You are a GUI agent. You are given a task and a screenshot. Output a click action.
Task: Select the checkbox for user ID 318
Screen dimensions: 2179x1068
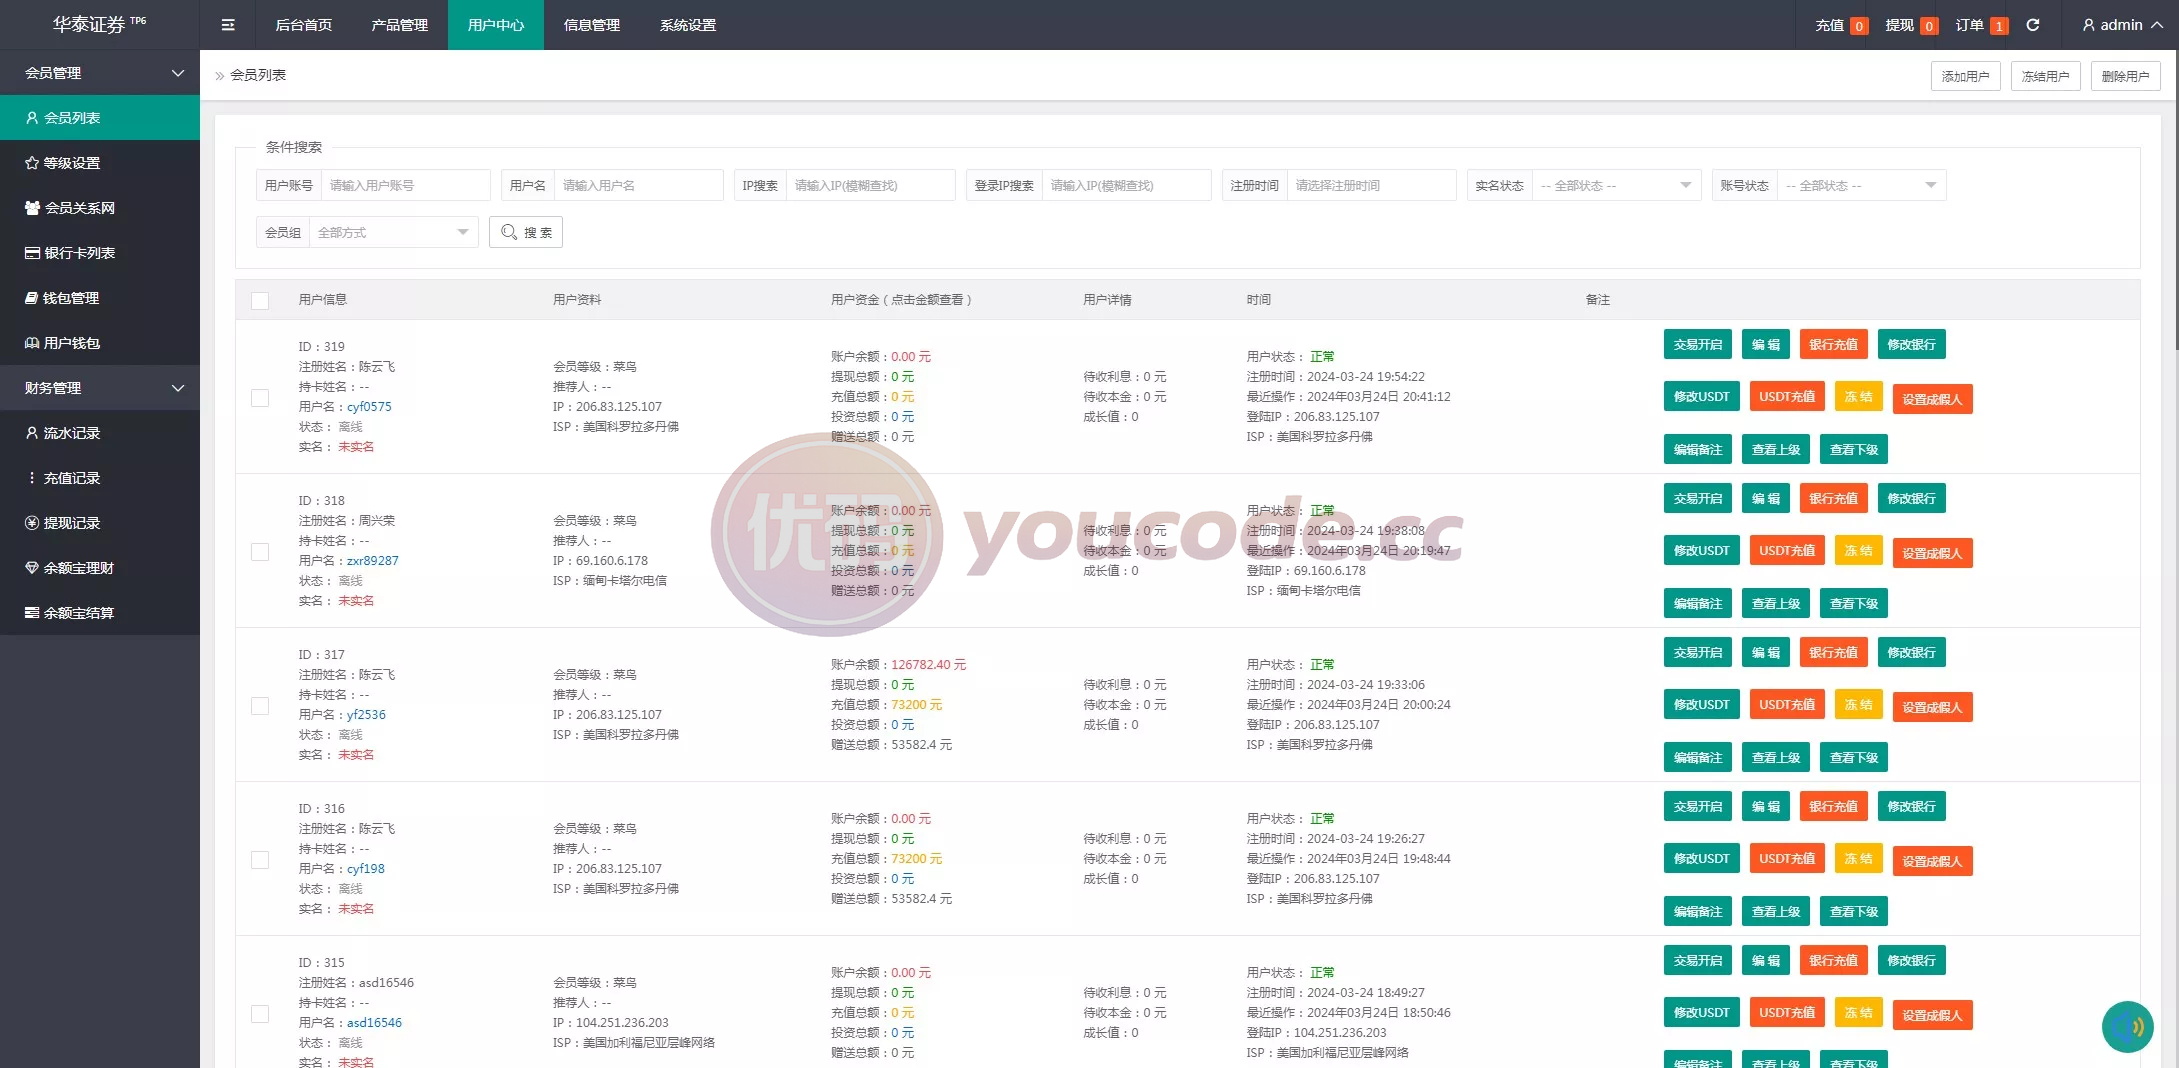(260, 552)
